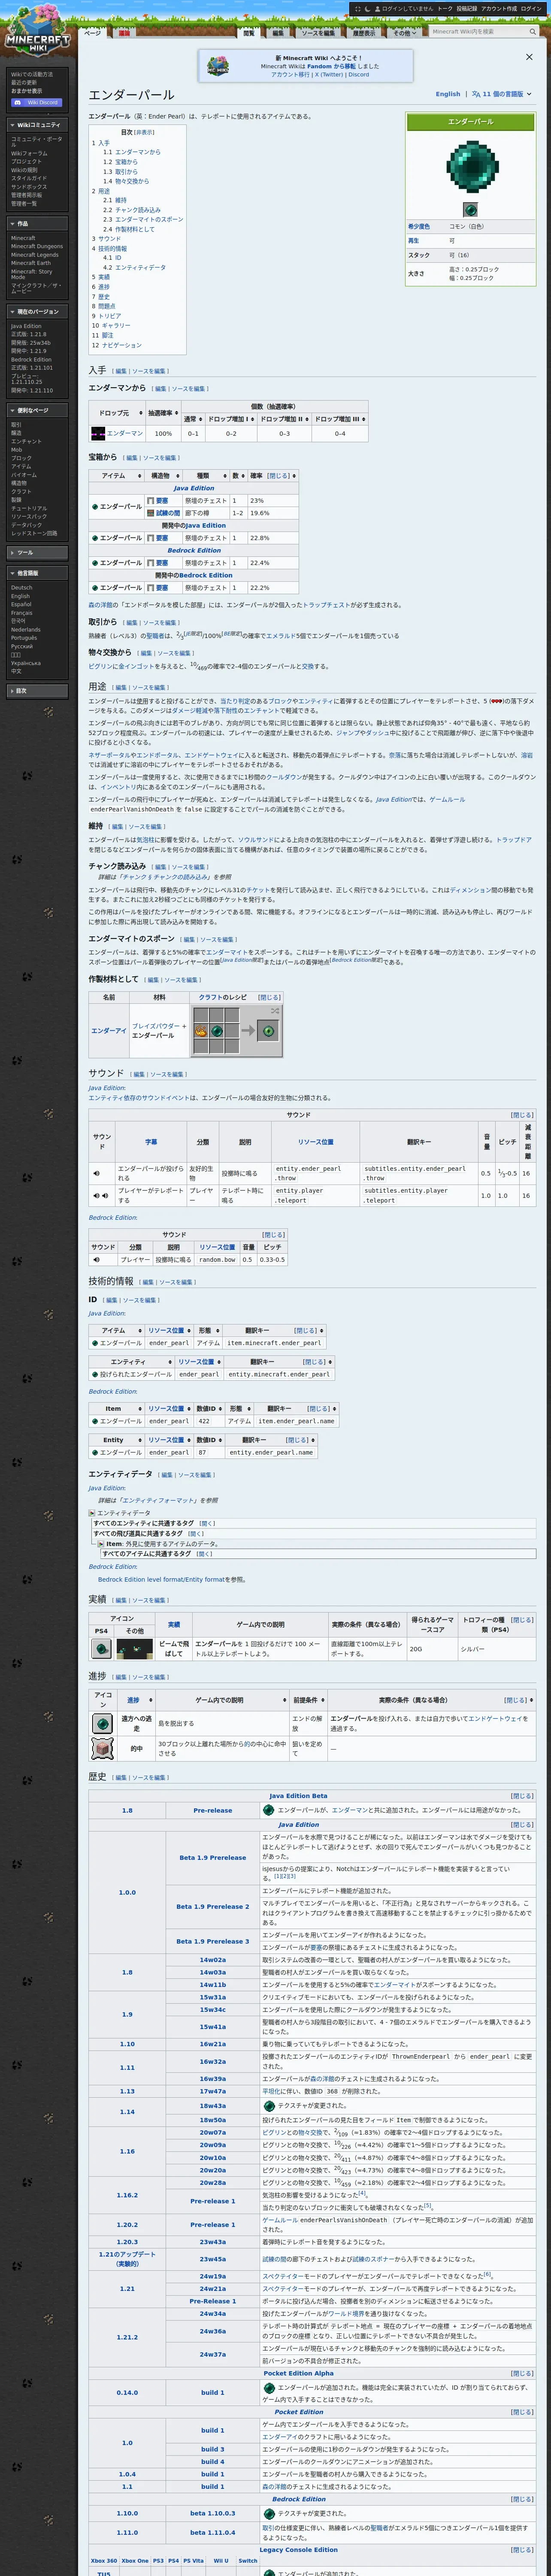
Task: Click the fullscreen expand icon in top bar
Action: [357, 8]
